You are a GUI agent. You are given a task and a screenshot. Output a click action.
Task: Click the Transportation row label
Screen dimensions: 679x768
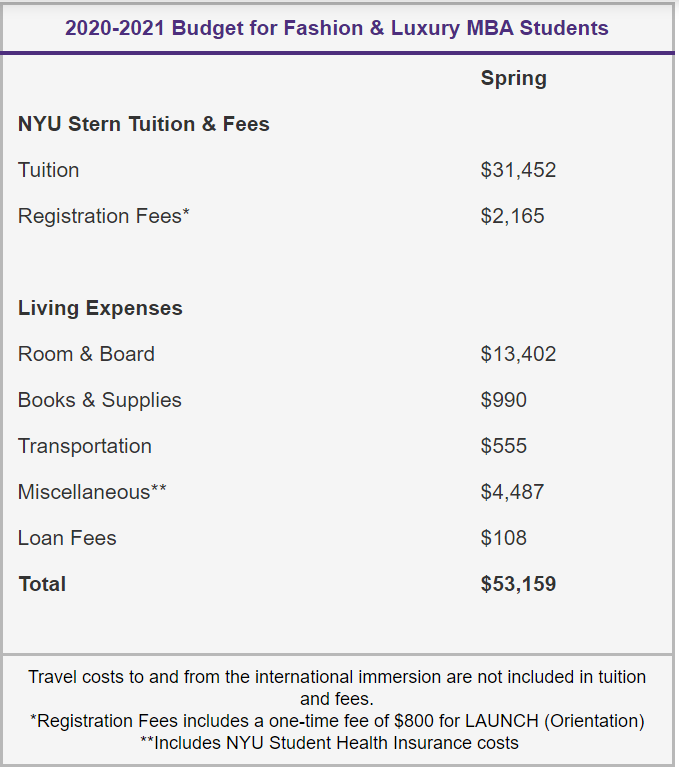[85, 446]
